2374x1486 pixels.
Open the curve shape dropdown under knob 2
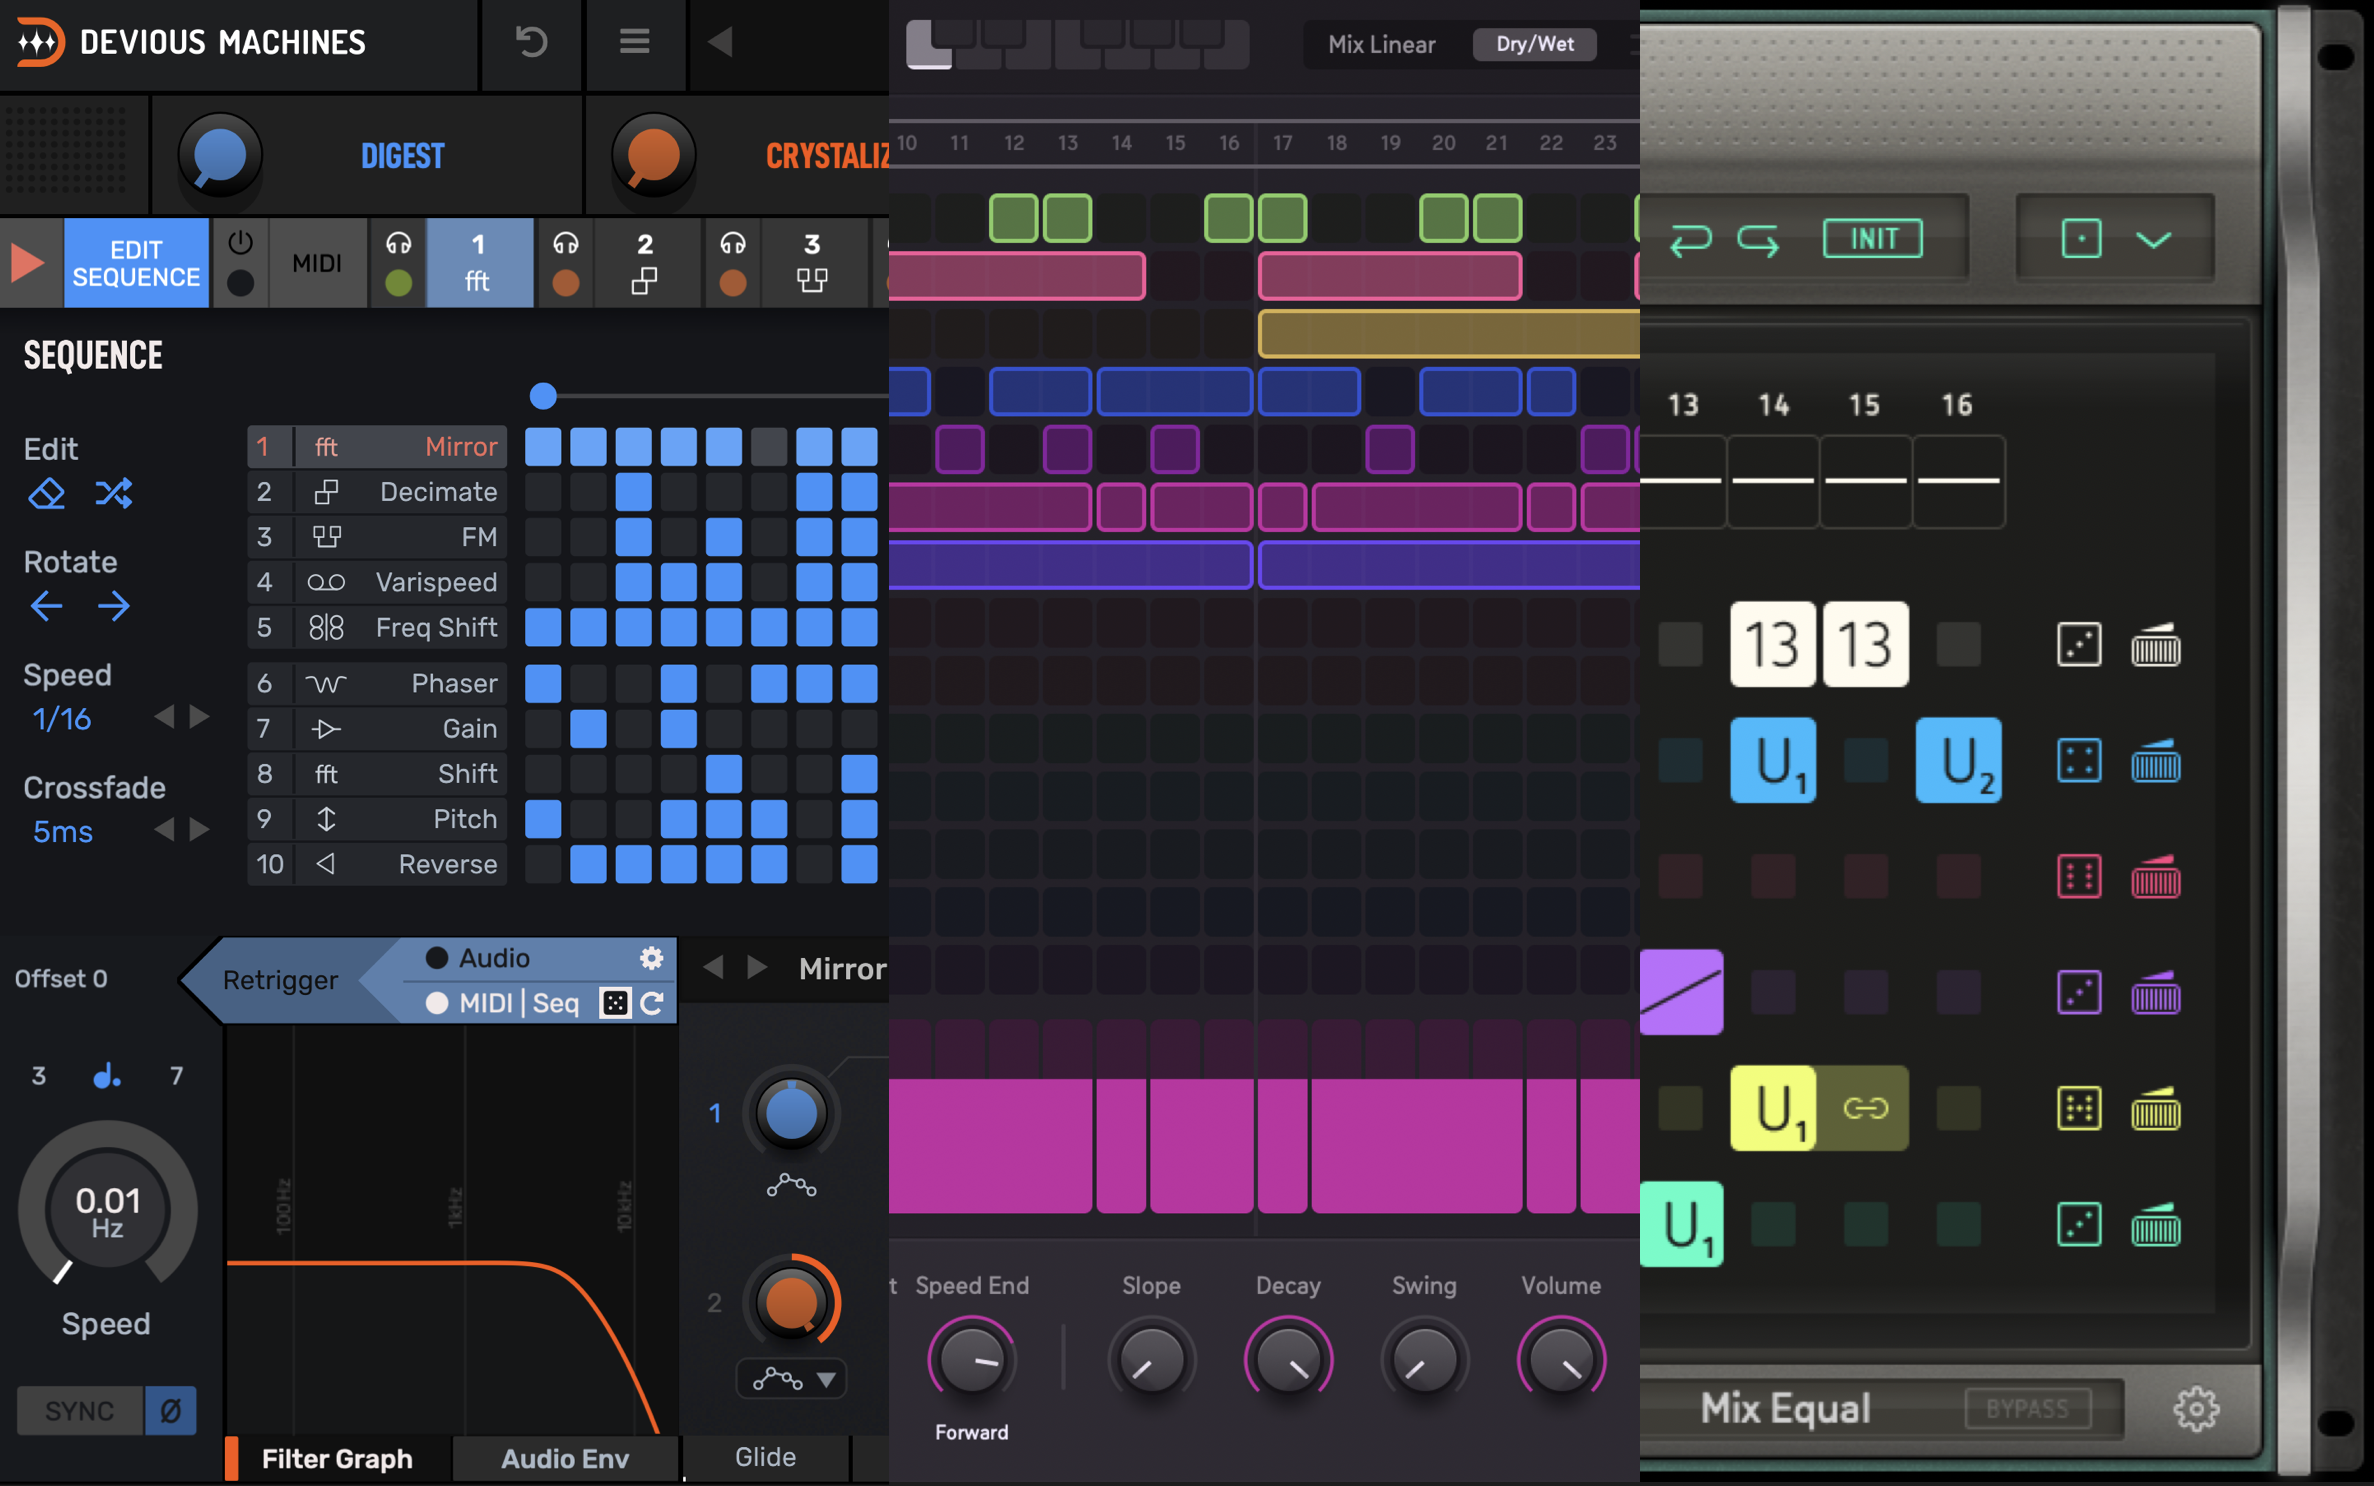point(826,1380)
